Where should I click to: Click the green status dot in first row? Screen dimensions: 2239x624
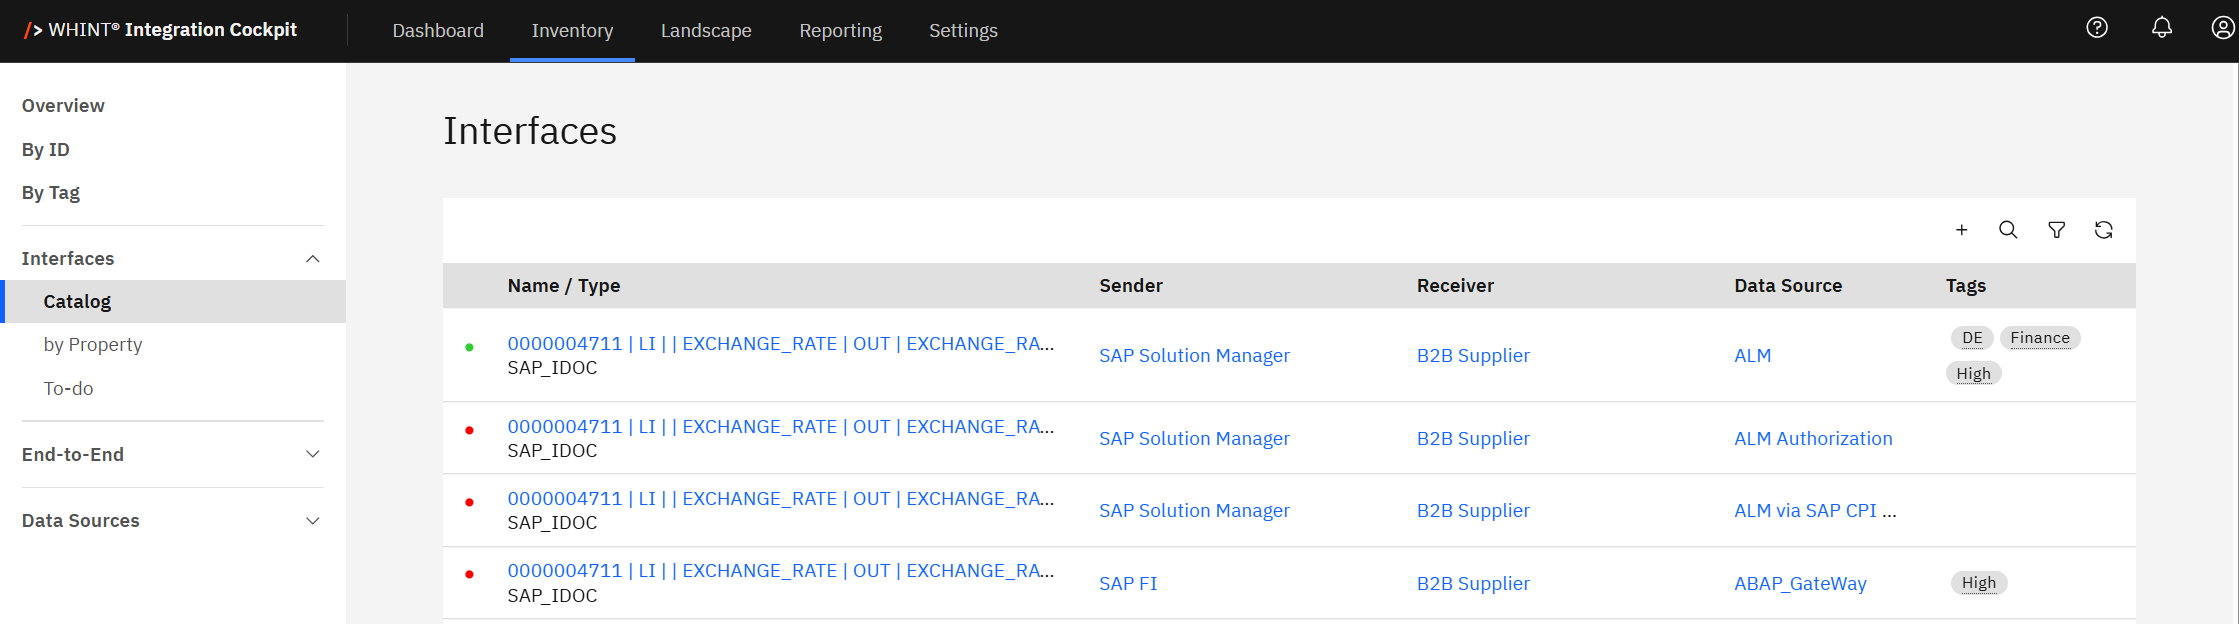[469, 347]
